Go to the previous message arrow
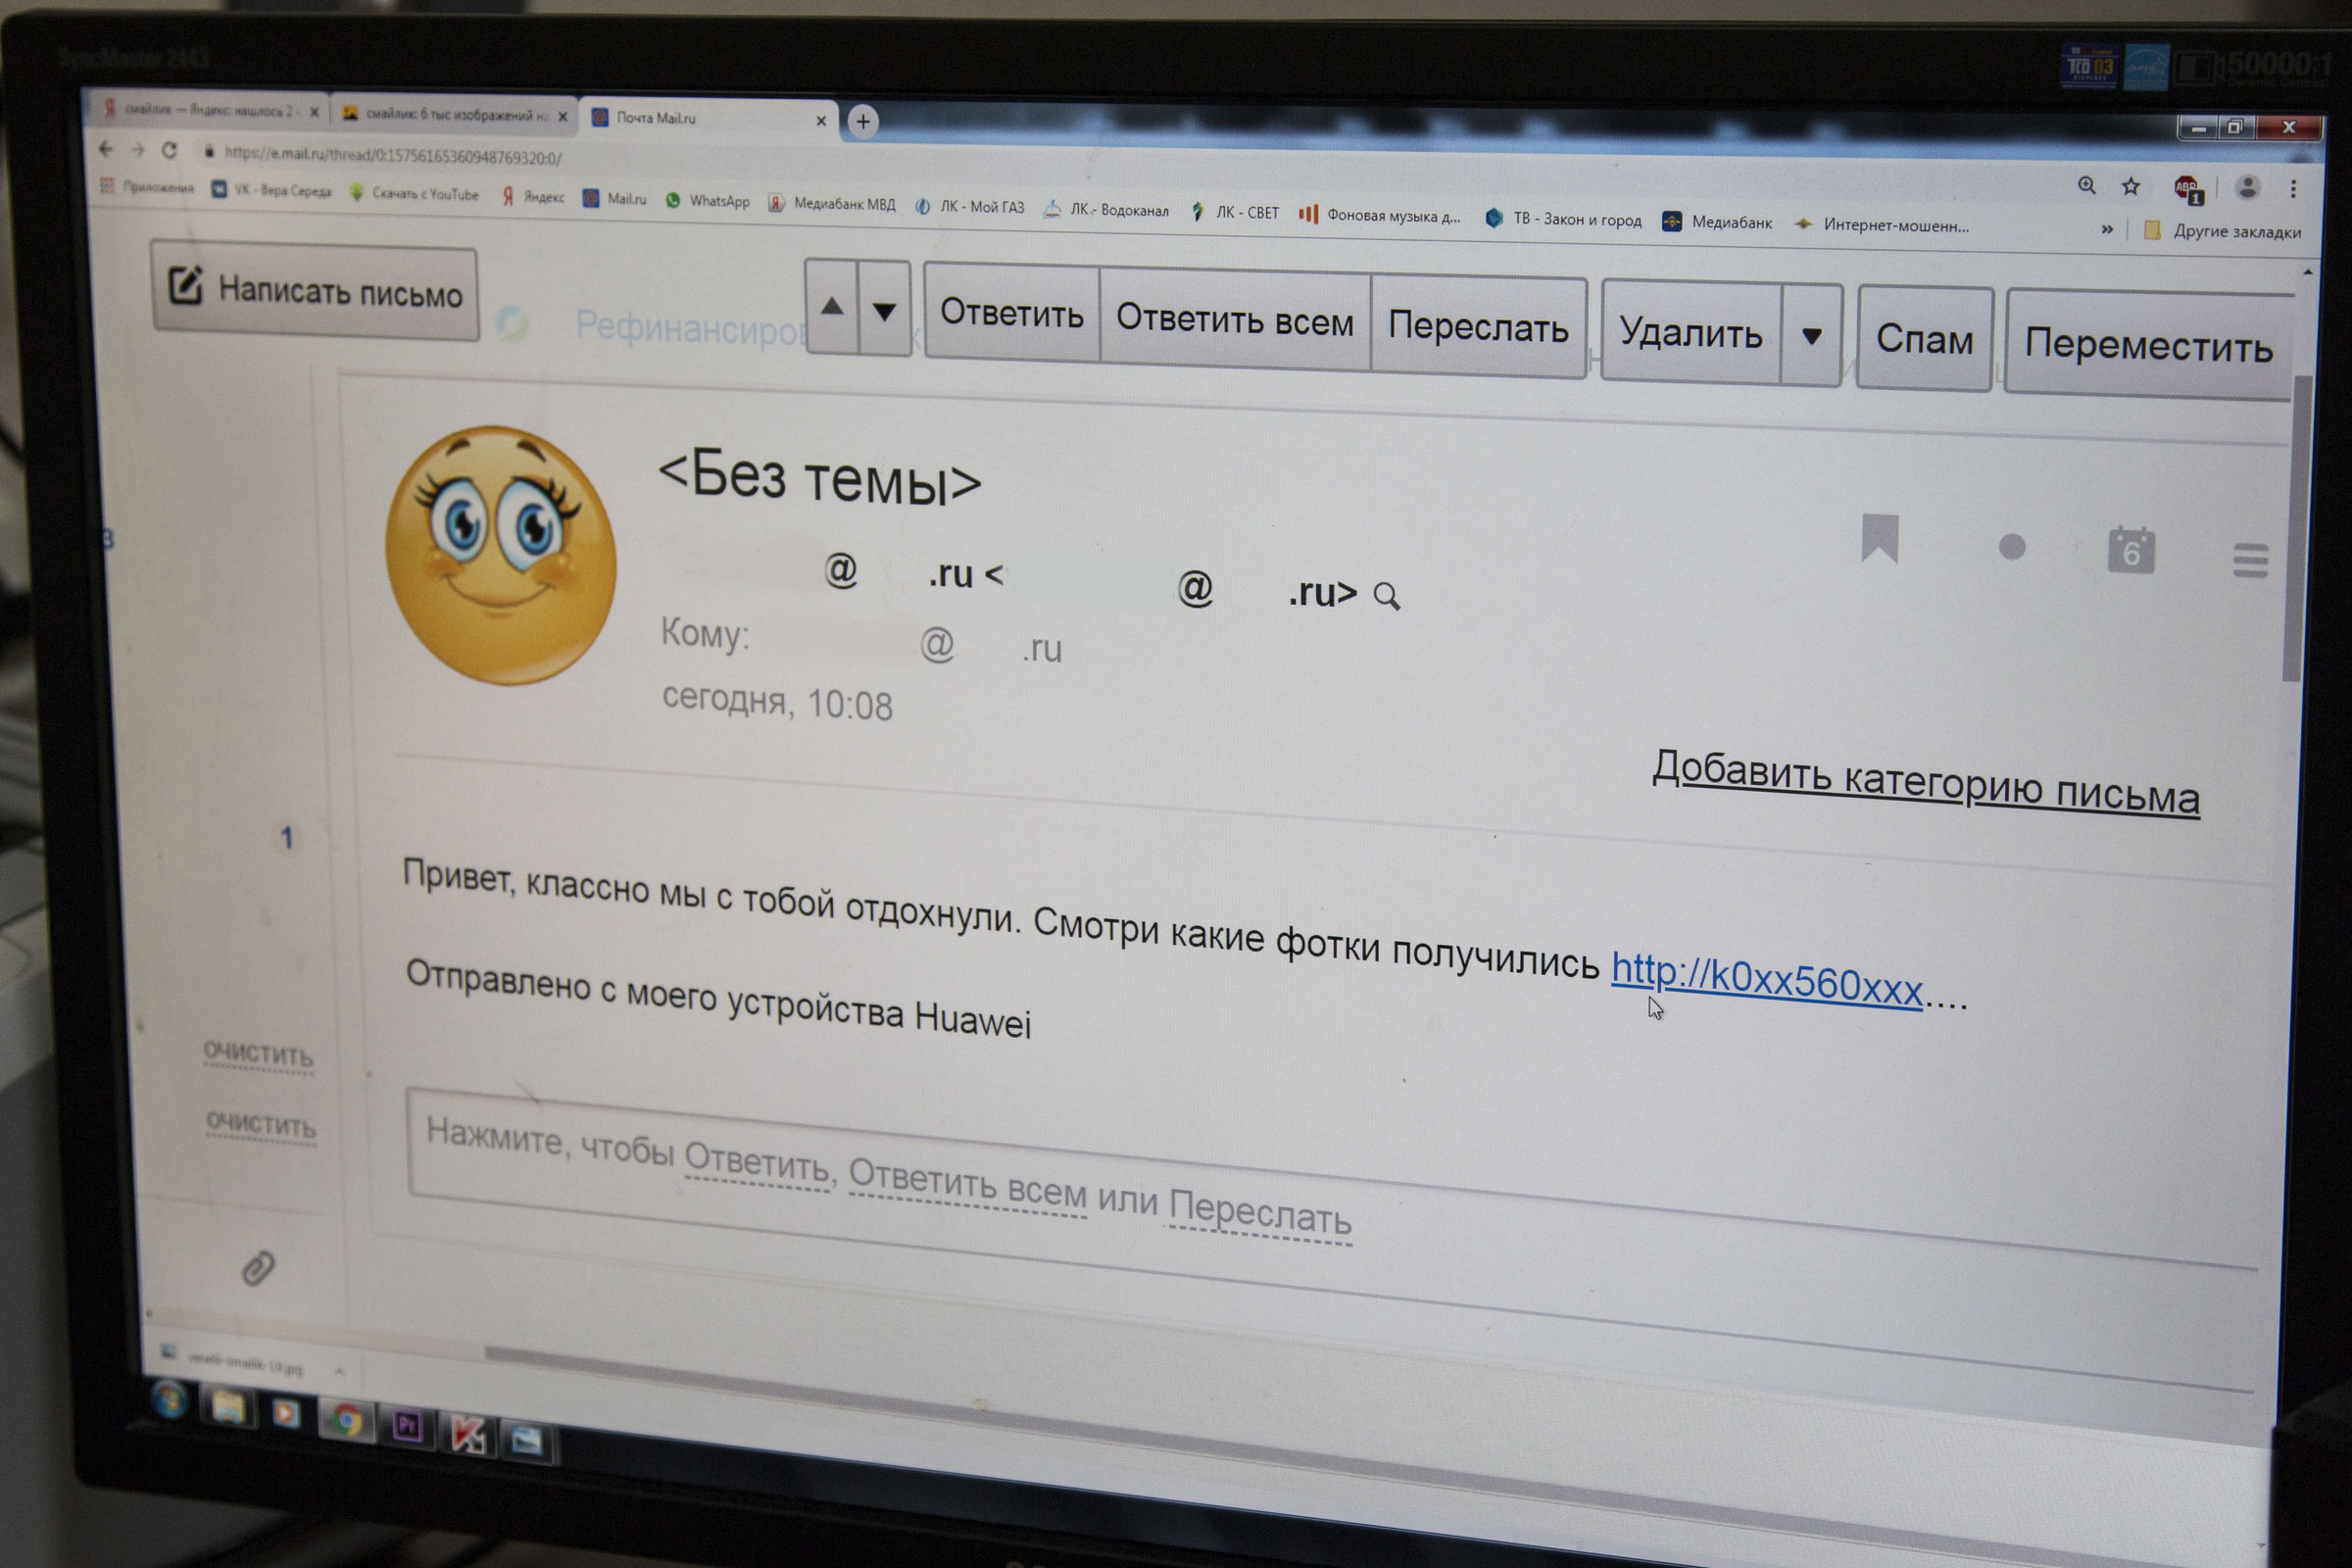This screenshot has width=2352, height=1568. 831,307
